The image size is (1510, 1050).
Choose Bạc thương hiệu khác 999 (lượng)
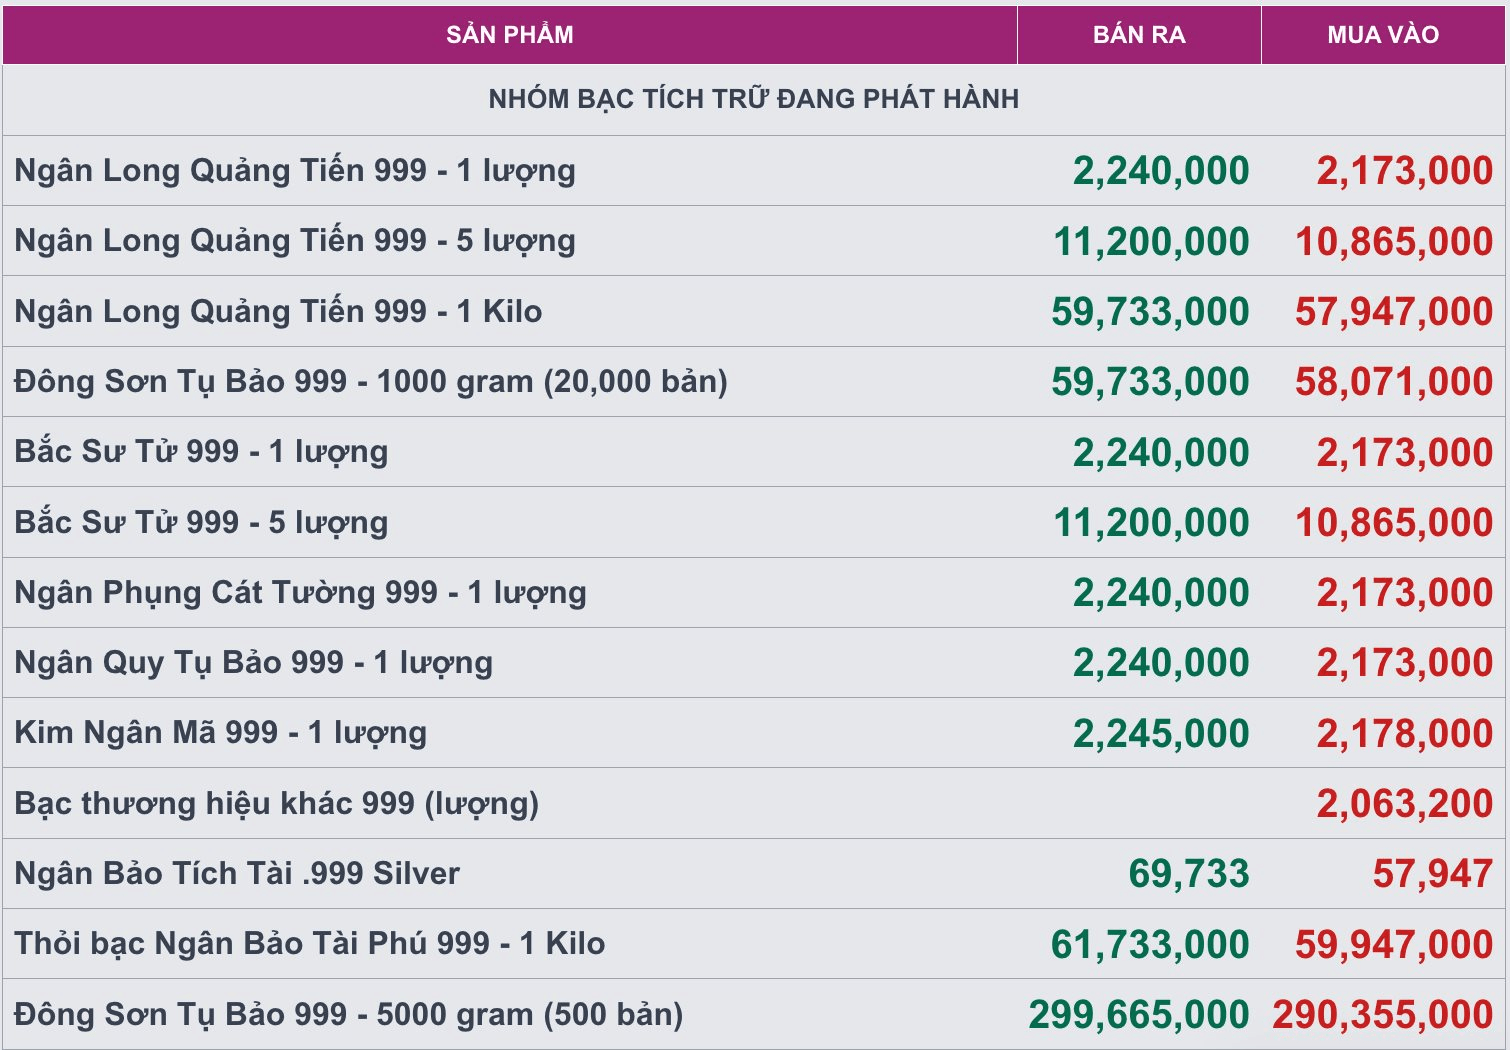277,804
